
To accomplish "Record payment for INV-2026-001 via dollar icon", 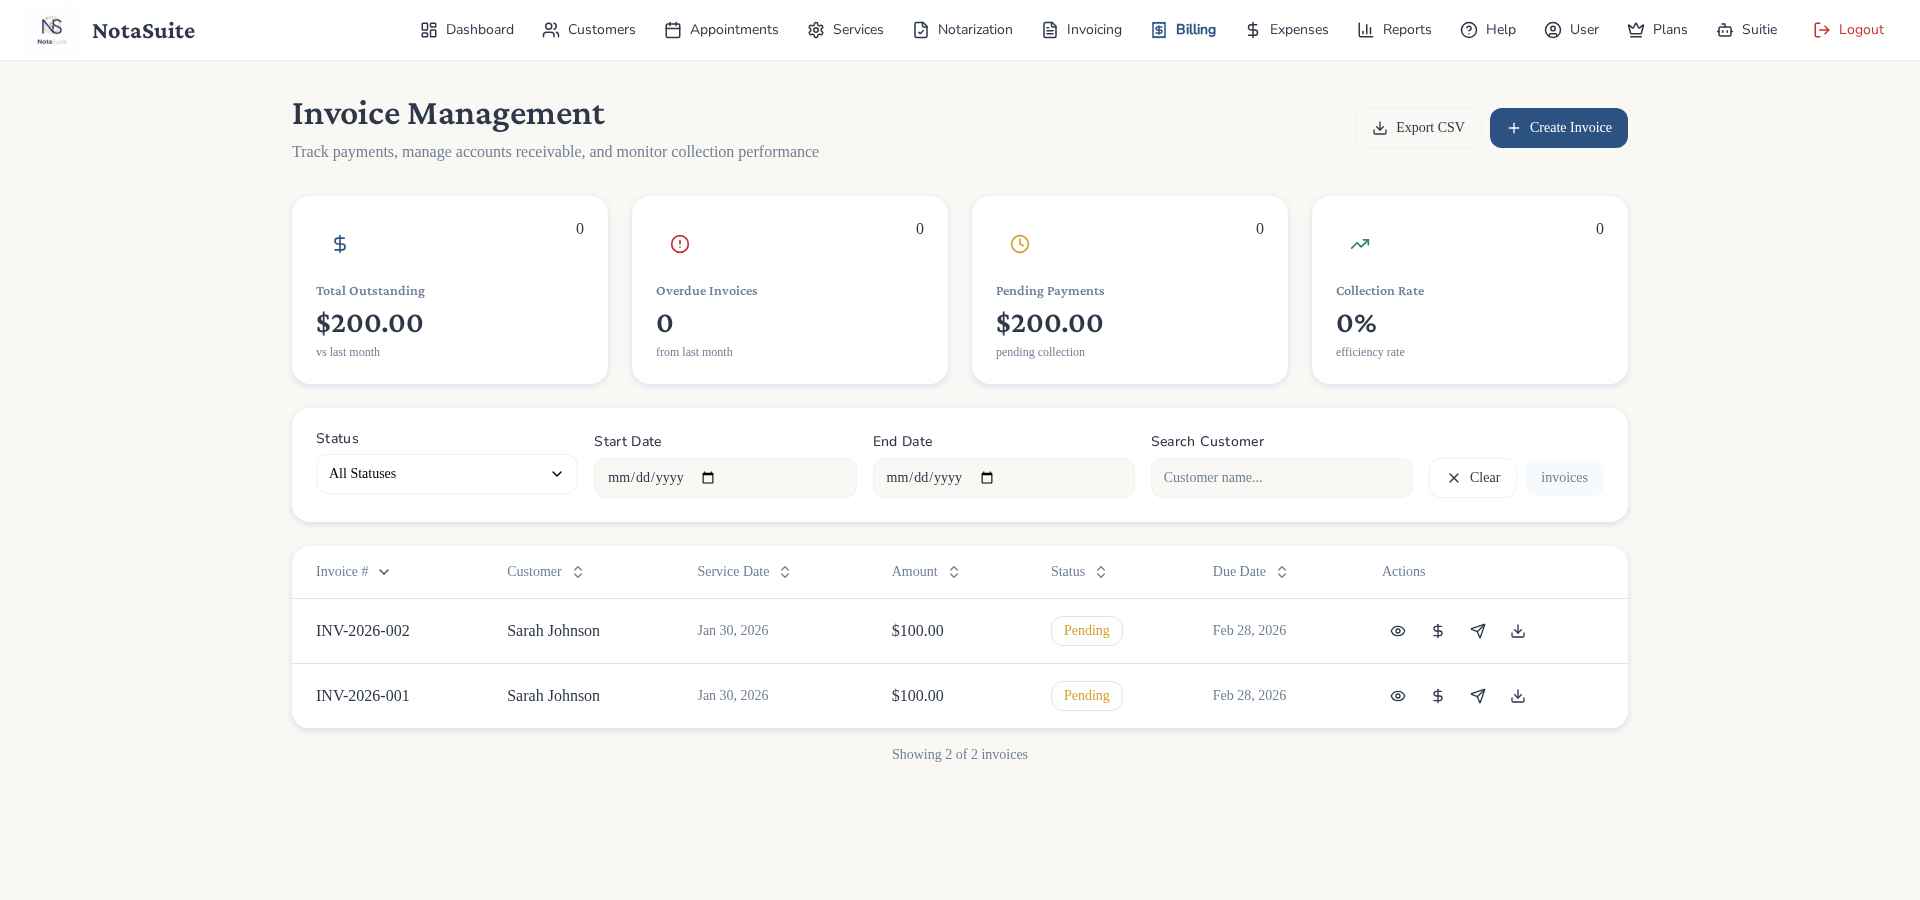I will [1438, 696].
